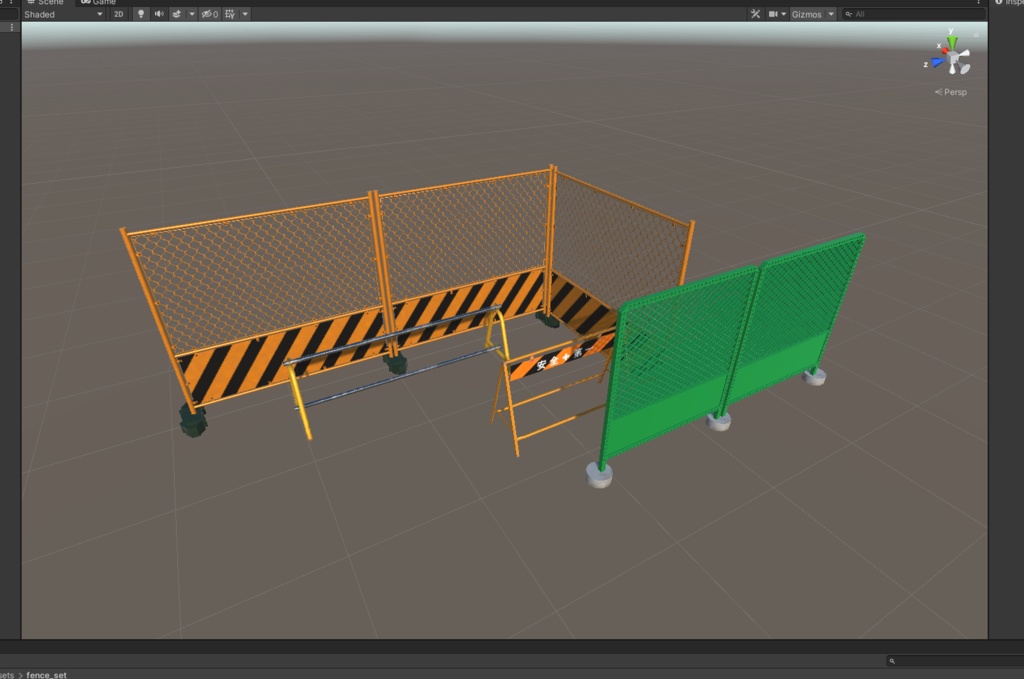This screenshot has width=1024, height=679.
Task: Toggle the Gizmos display button
Action: pos(806,13)
